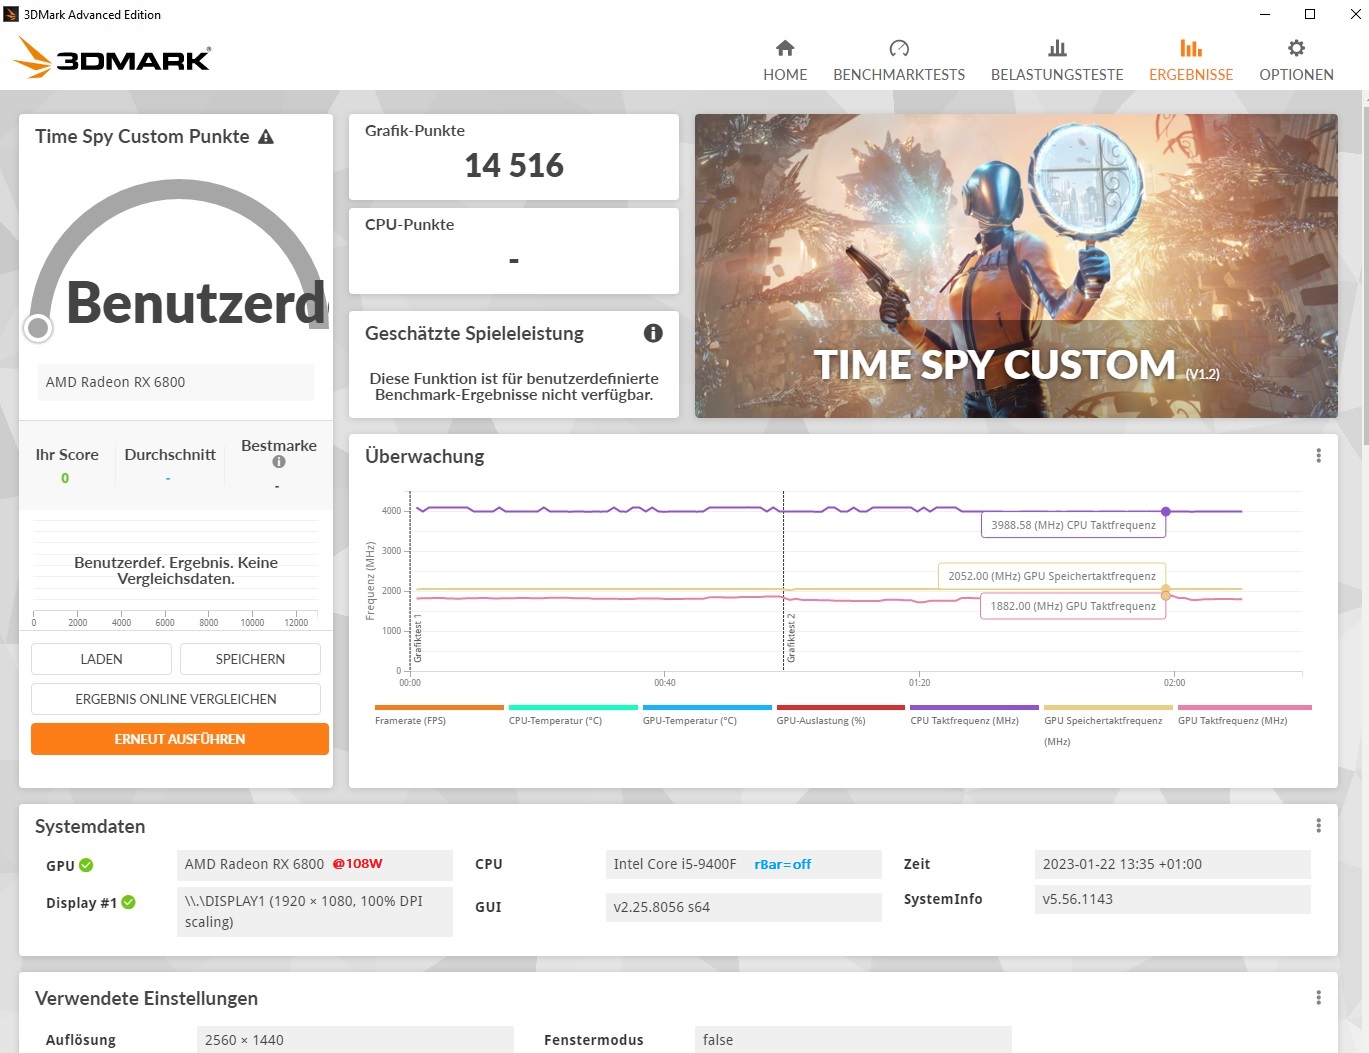Click the benchmark gauge icon
The width and height of the screenshot is (1369, 1053).
(x=899, y=48)
